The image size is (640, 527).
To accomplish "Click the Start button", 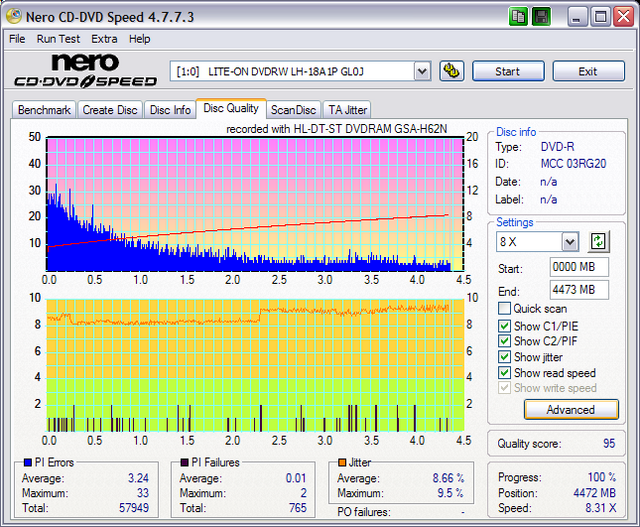I will coord(508,71).
